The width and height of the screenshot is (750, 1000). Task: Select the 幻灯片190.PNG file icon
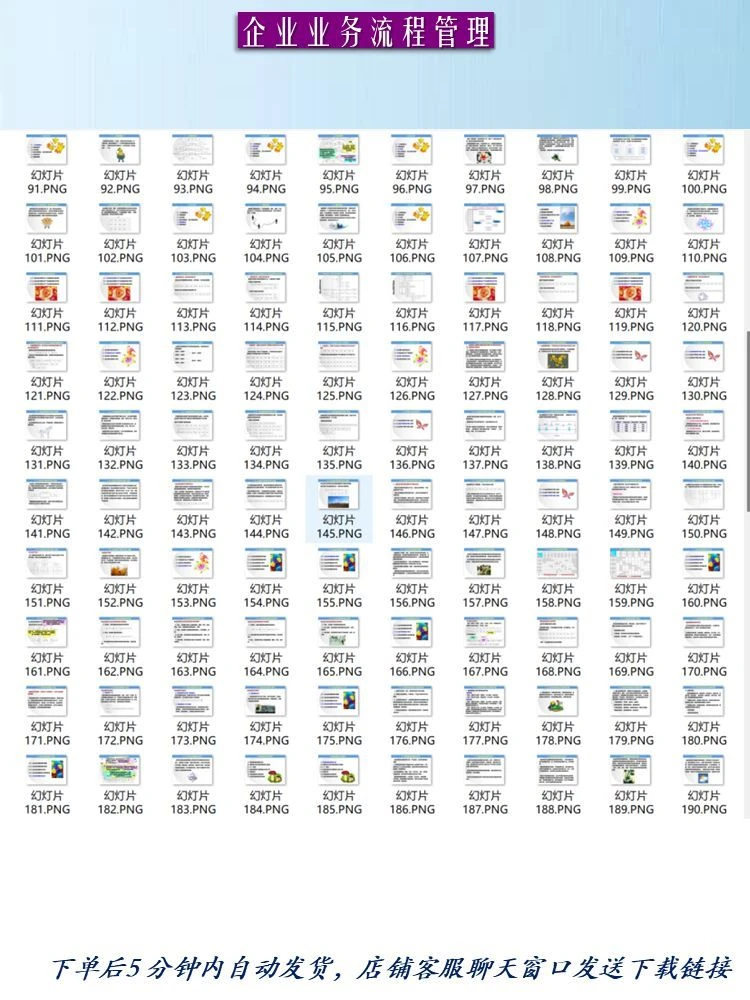tap(703, 770)
